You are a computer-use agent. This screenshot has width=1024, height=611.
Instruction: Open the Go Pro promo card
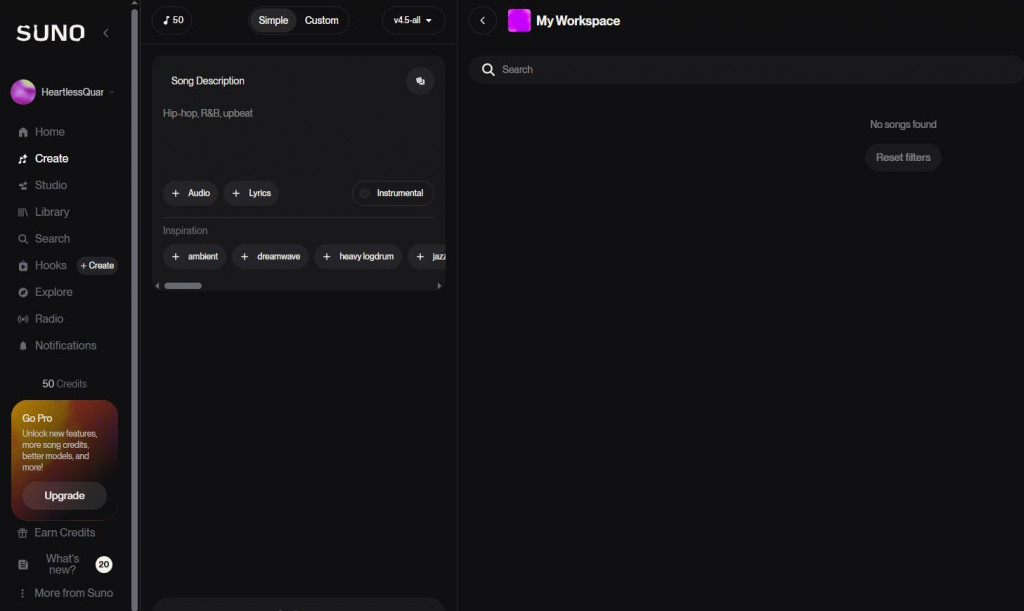click(x=64, y=460)
